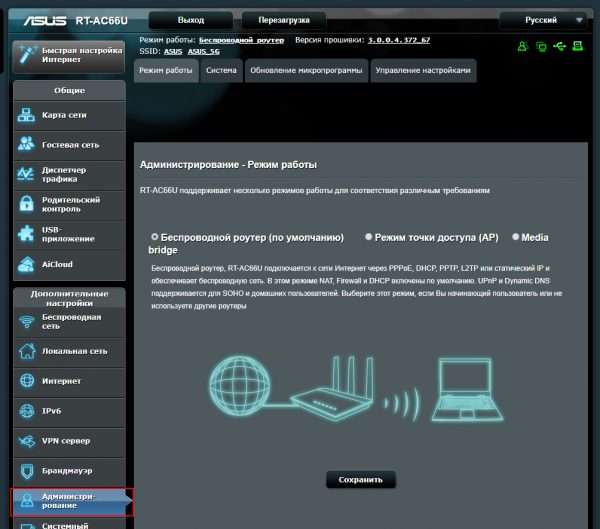The height and width of the screenshot is (529, 600).
Task: Click the green user status icon
Action: coord(522,46)
